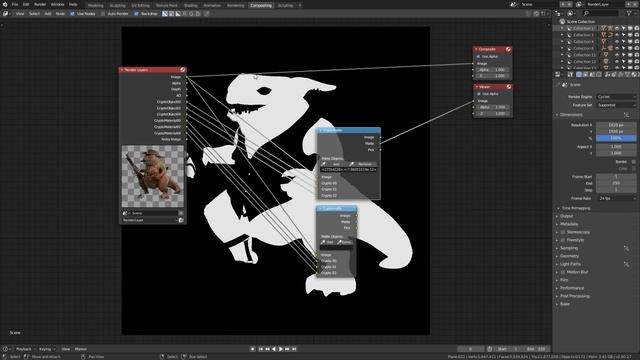Viewport: 640px width, 360px height.
Task: Toggle the Use Nodes checkbox
Action: 72,13
